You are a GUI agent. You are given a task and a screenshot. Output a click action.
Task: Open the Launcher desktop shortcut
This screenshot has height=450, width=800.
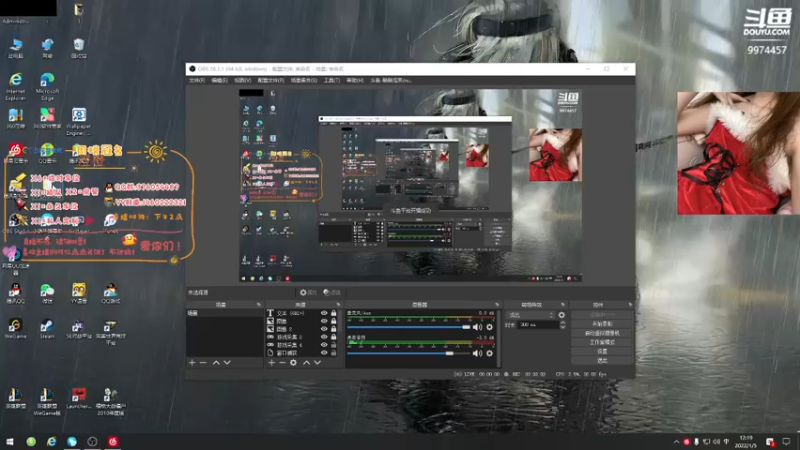point(79,399)
